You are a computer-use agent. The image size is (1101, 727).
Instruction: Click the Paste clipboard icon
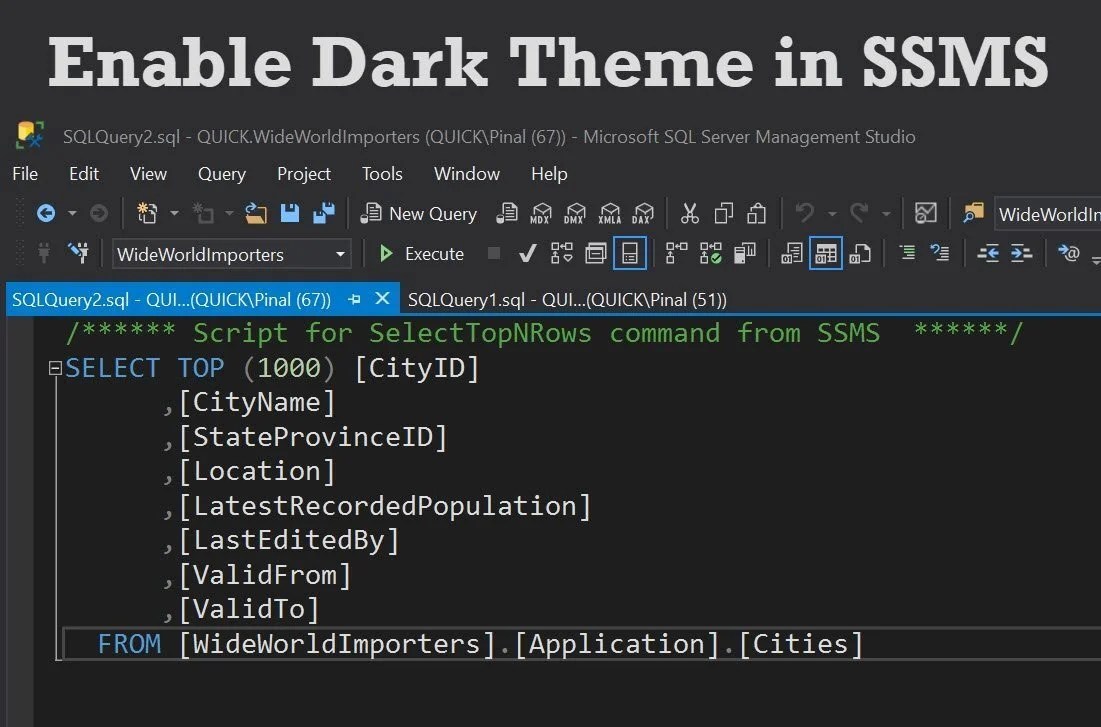tap(756, 214)
